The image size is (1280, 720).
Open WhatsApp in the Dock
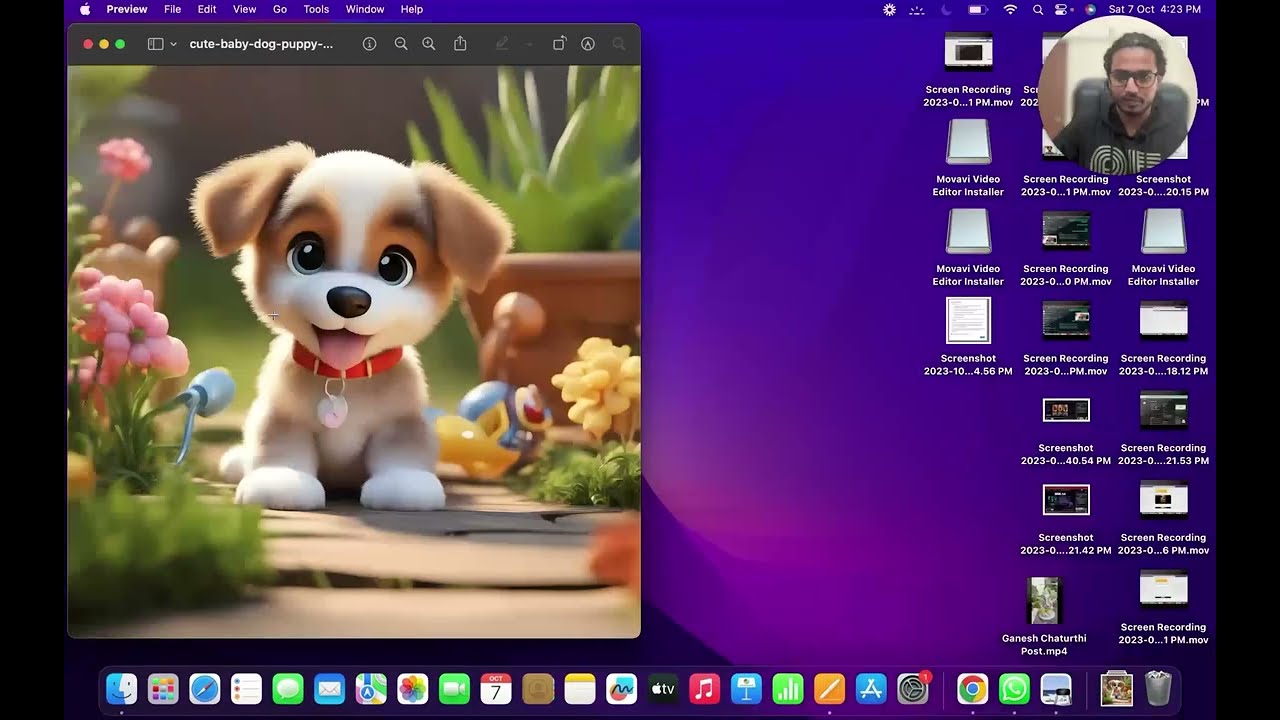[1014, 688]
